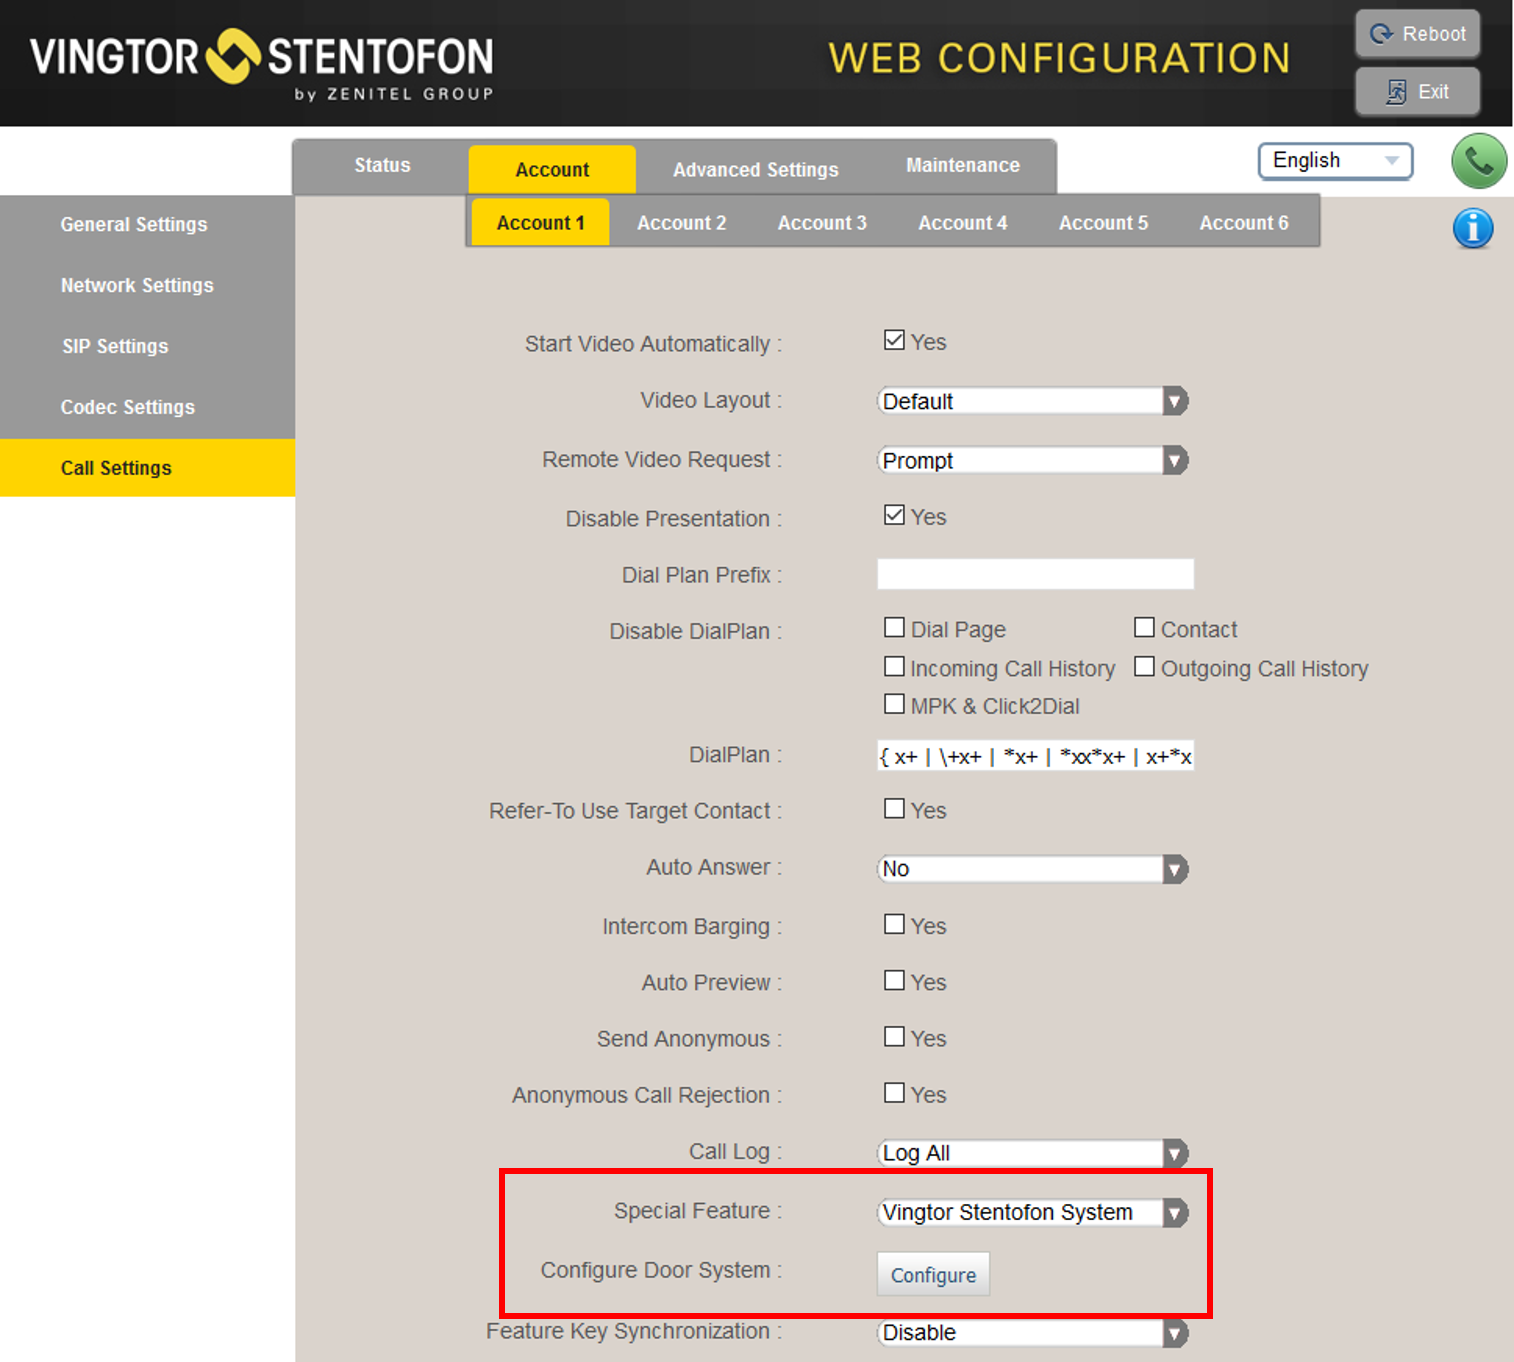Click the Exit button

(x=1417, y=92)
